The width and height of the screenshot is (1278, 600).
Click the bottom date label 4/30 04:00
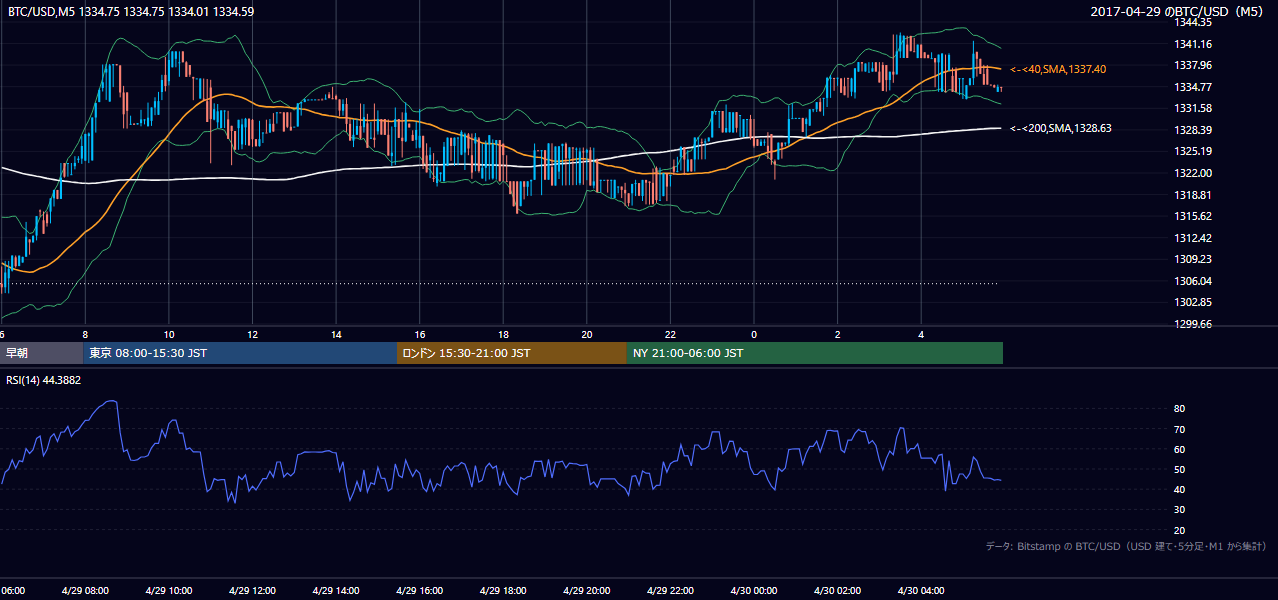click(x=920, y=591)
